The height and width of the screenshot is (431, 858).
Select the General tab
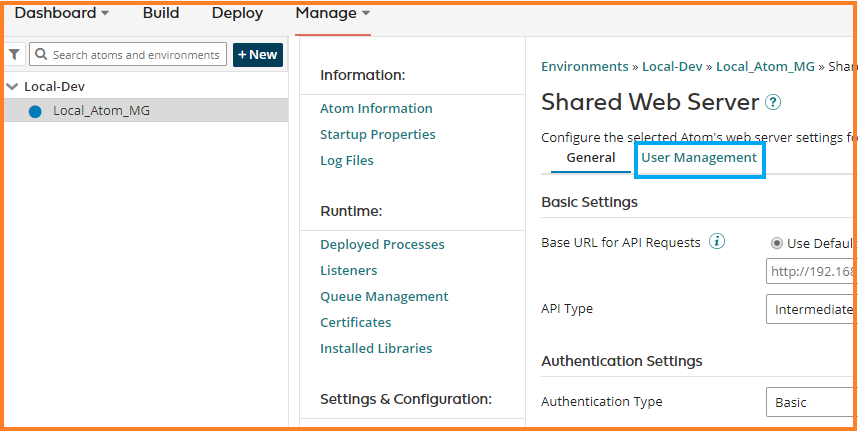coord(590,158)
